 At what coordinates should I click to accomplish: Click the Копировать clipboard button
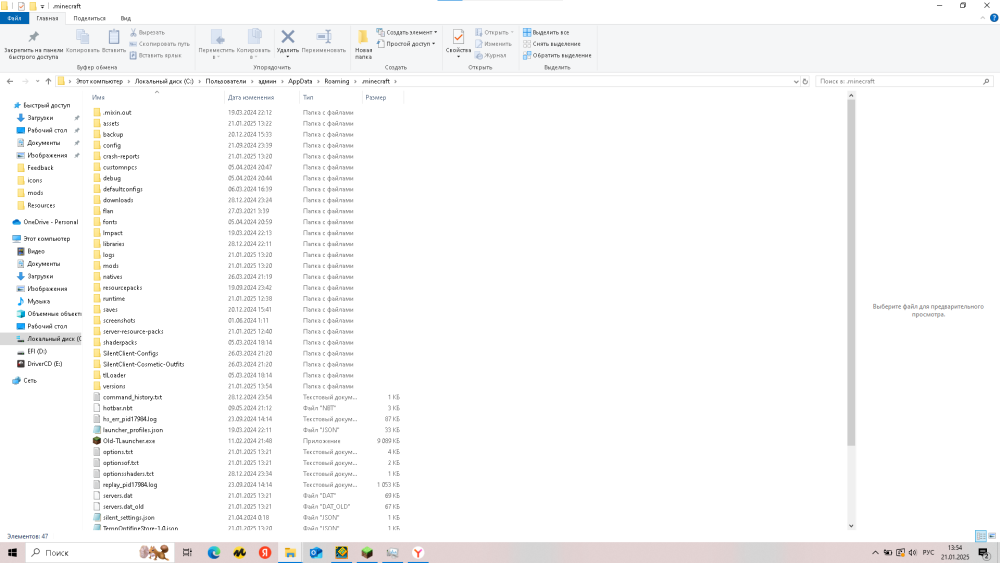click(x=82, y=41)
